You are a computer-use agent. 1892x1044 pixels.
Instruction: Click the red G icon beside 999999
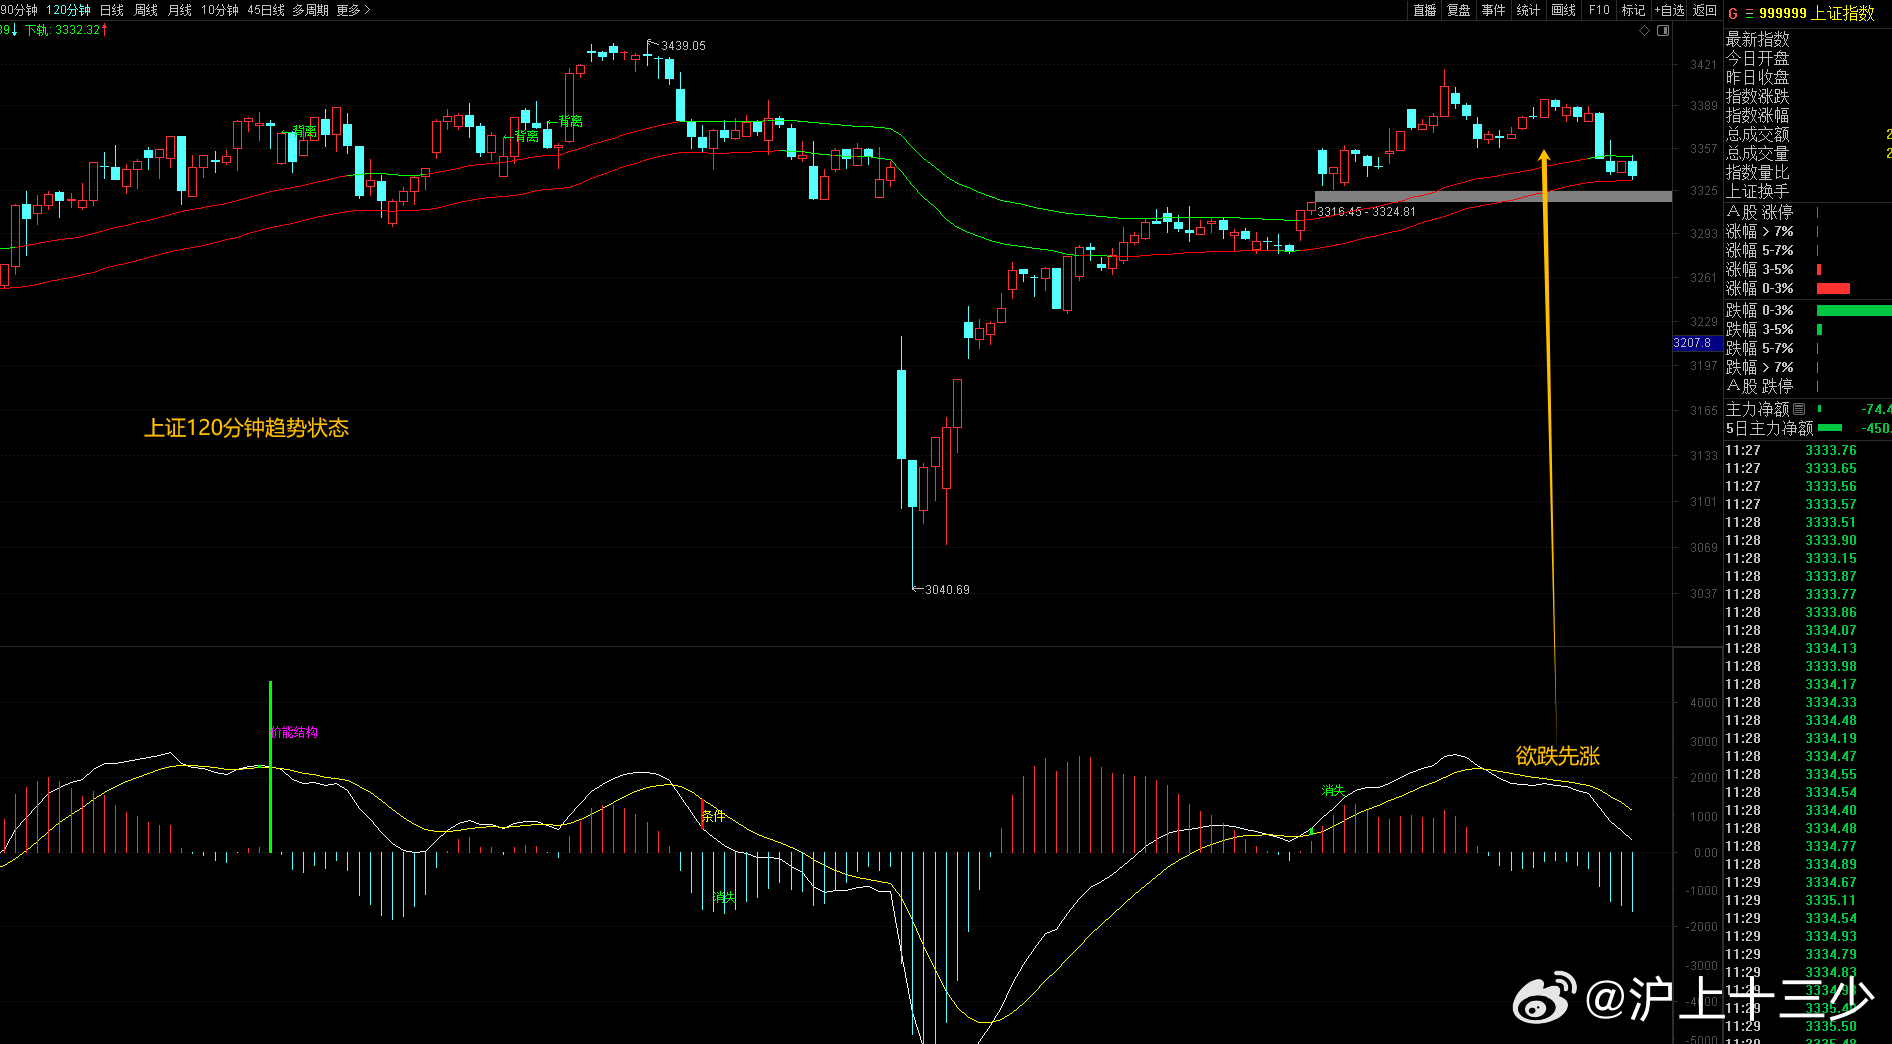(x=1733, y=13)
